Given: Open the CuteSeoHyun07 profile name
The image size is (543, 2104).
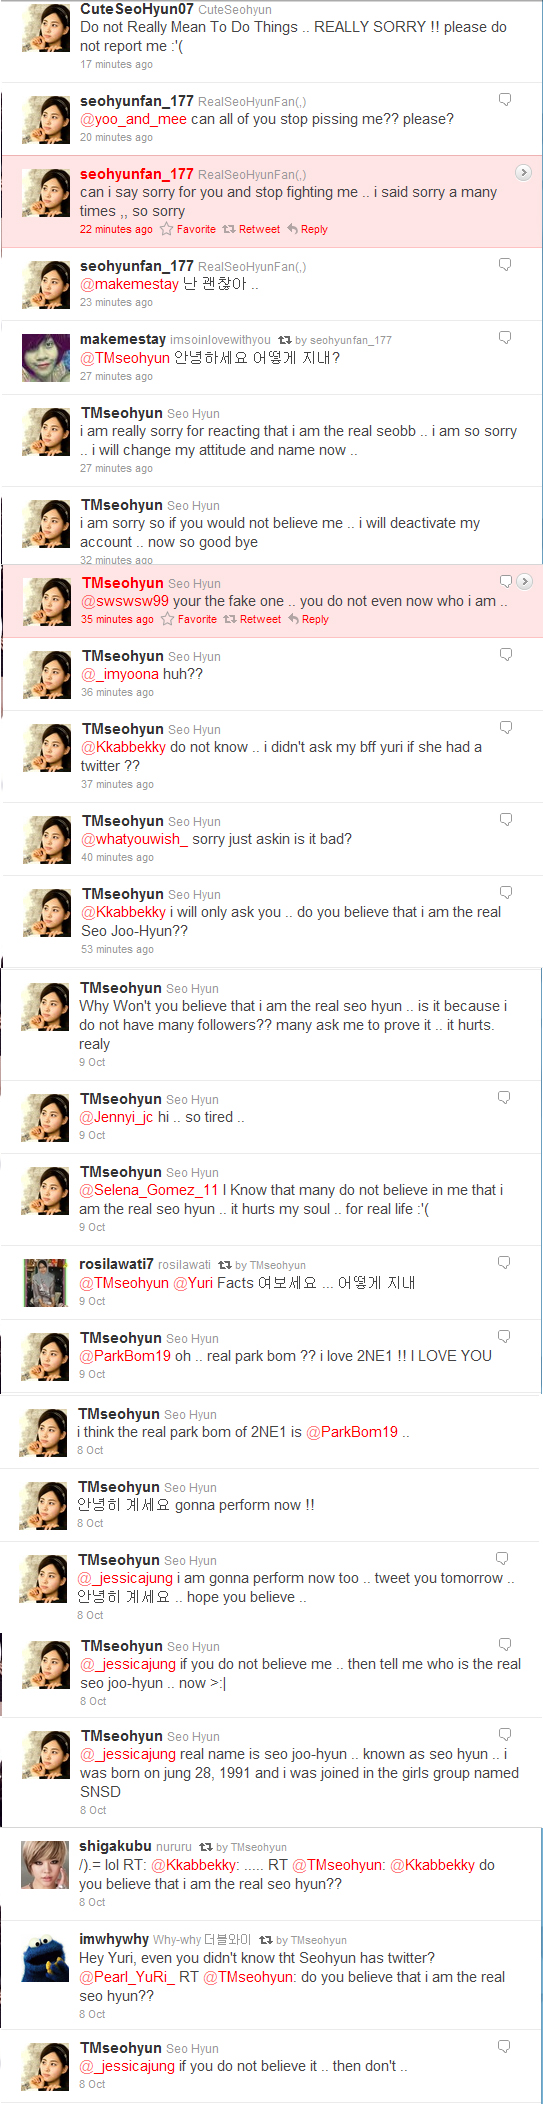Looking at the screenshot, I should (137, 9).
